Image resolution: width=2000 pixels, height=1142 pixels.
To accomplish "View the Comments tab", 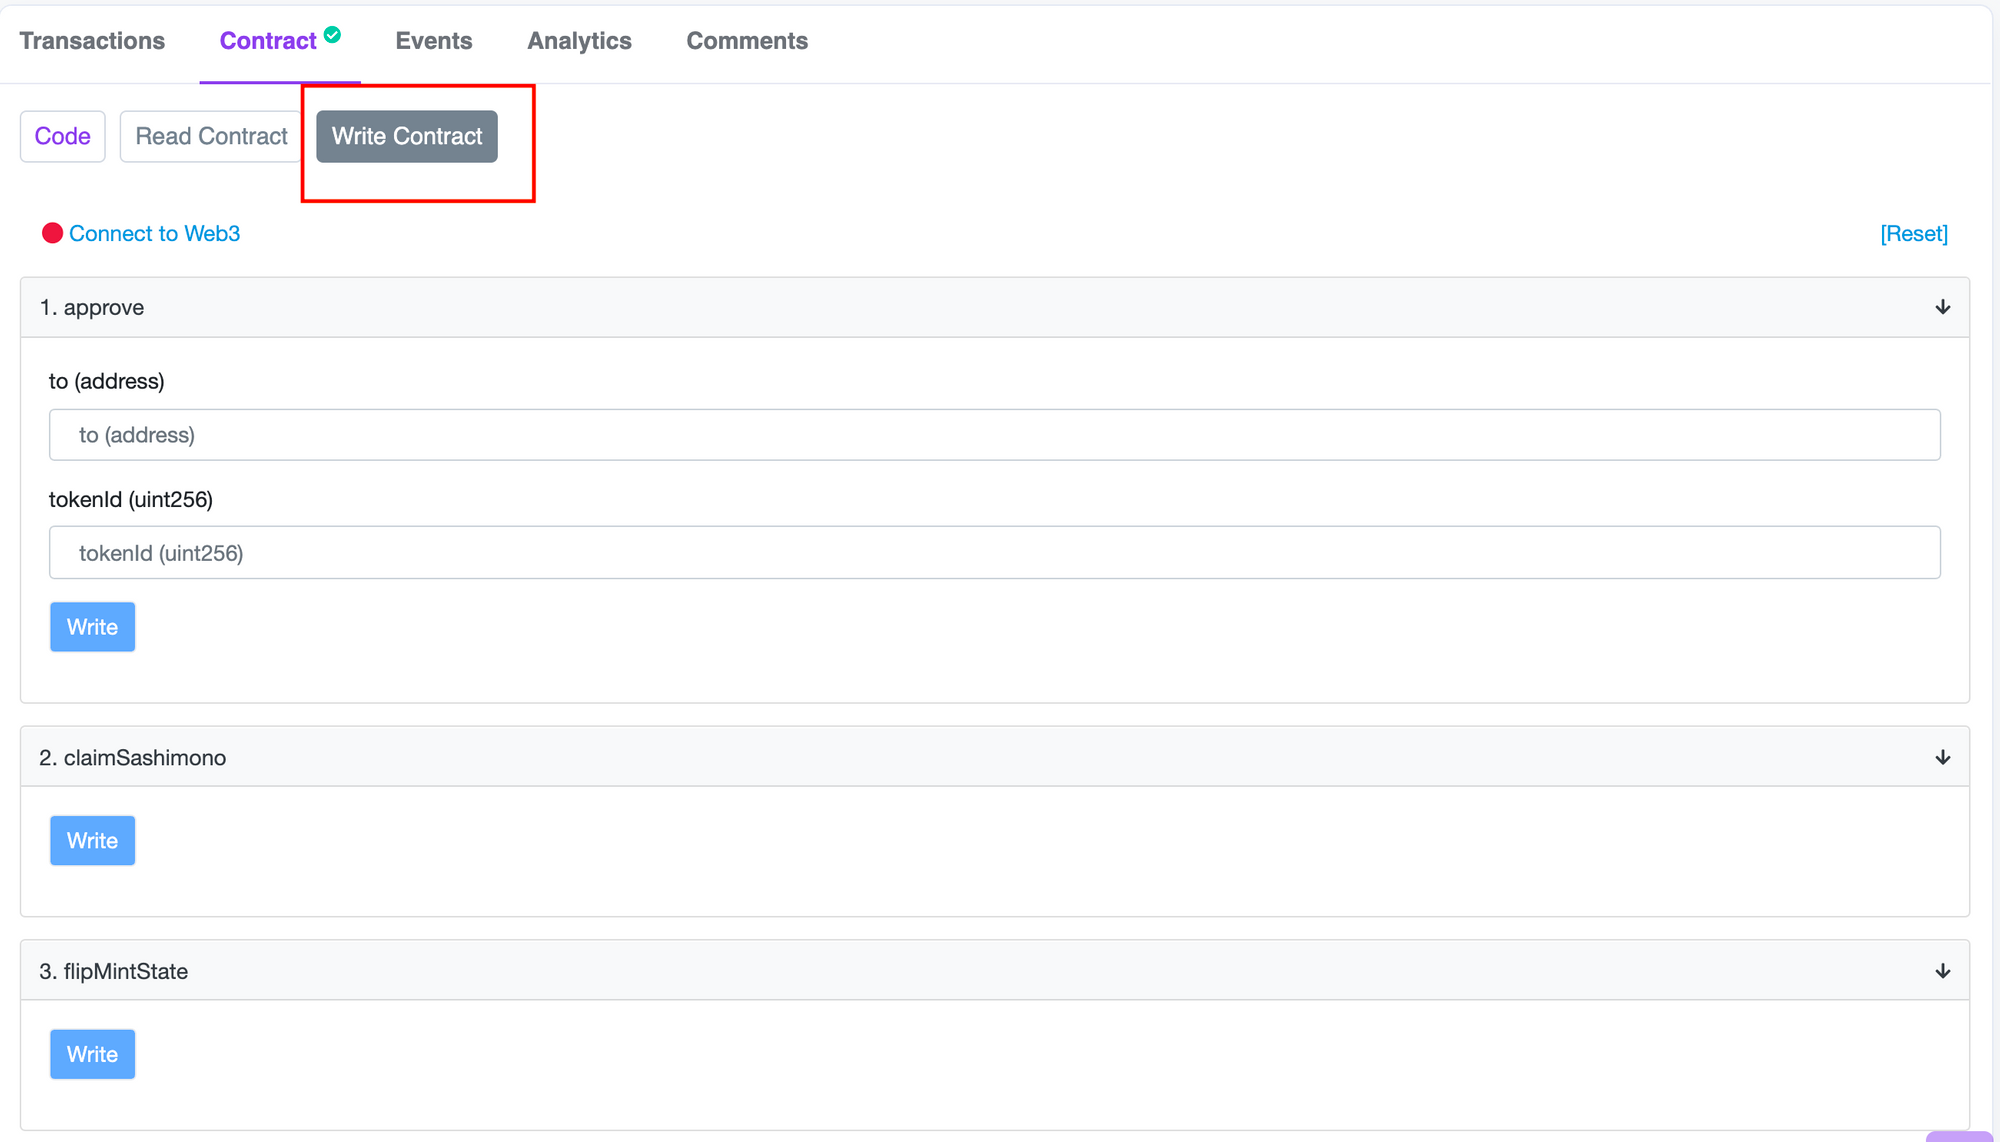I will pos(746,41).
